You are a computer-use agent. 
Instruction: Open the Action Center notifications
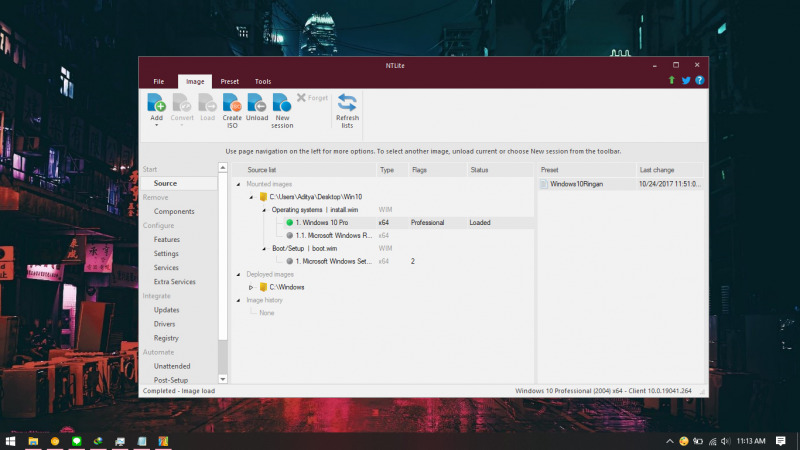pyautogui.click(x=781, y=441)
